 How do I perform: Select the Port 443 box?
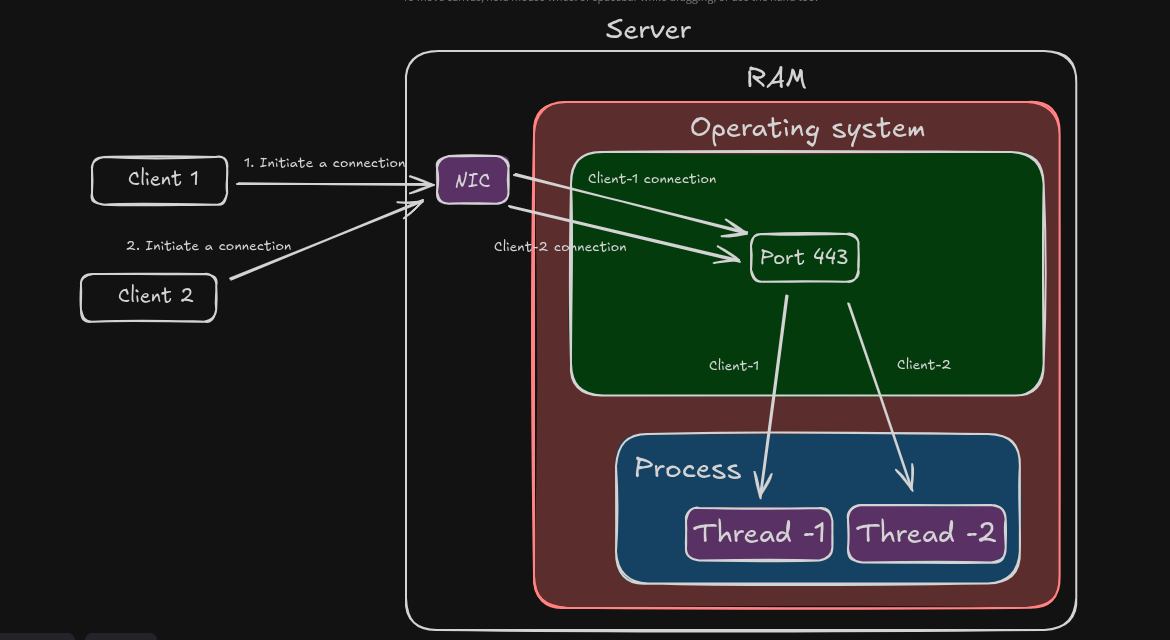(804, 257)
